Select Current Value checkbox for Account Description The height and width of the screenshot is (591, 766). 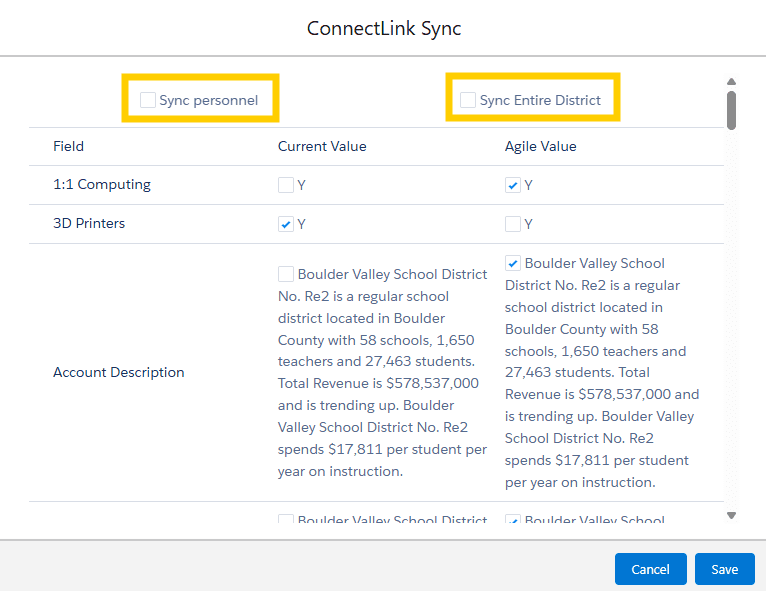[x=286, y=274]
